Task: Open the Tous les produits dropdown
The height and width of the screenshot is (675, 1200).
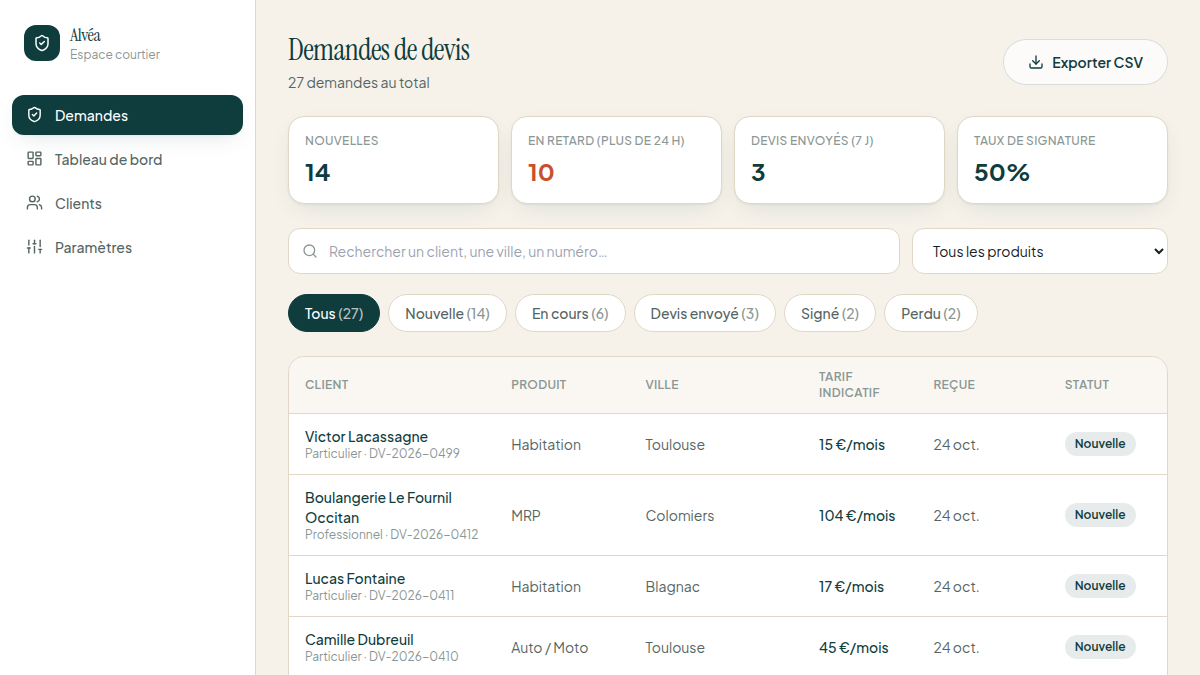Action: pos(1040,251)
